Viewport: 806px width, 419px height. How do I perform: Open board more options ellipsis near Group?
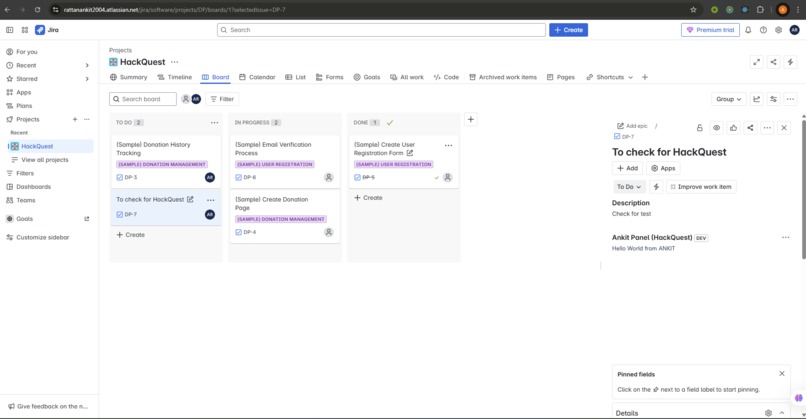coord(790,99)
